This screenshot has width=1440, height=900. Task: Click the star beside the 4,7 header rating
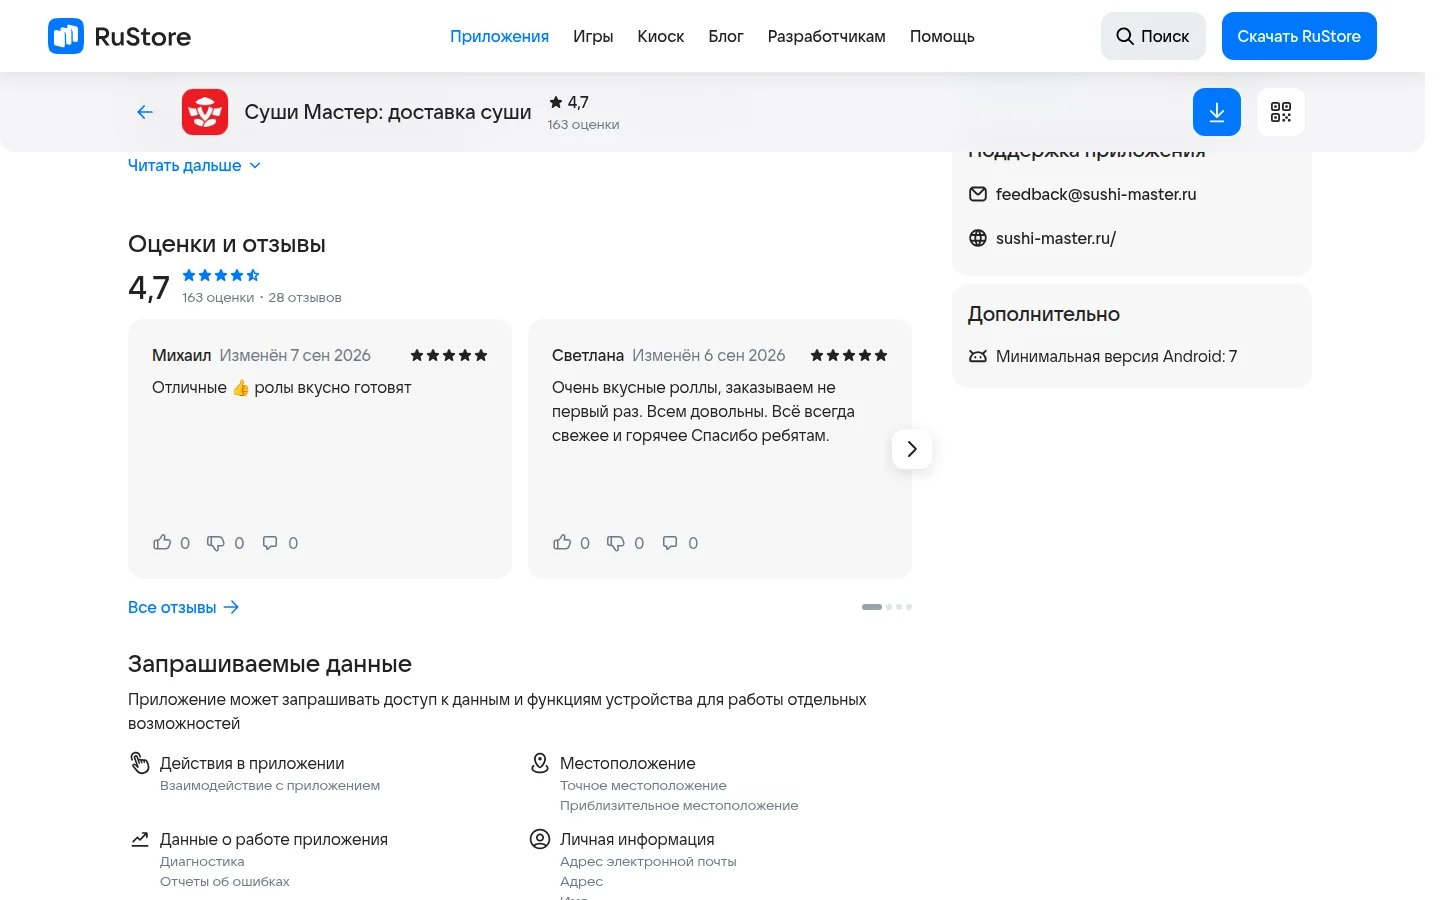(556, 102)
